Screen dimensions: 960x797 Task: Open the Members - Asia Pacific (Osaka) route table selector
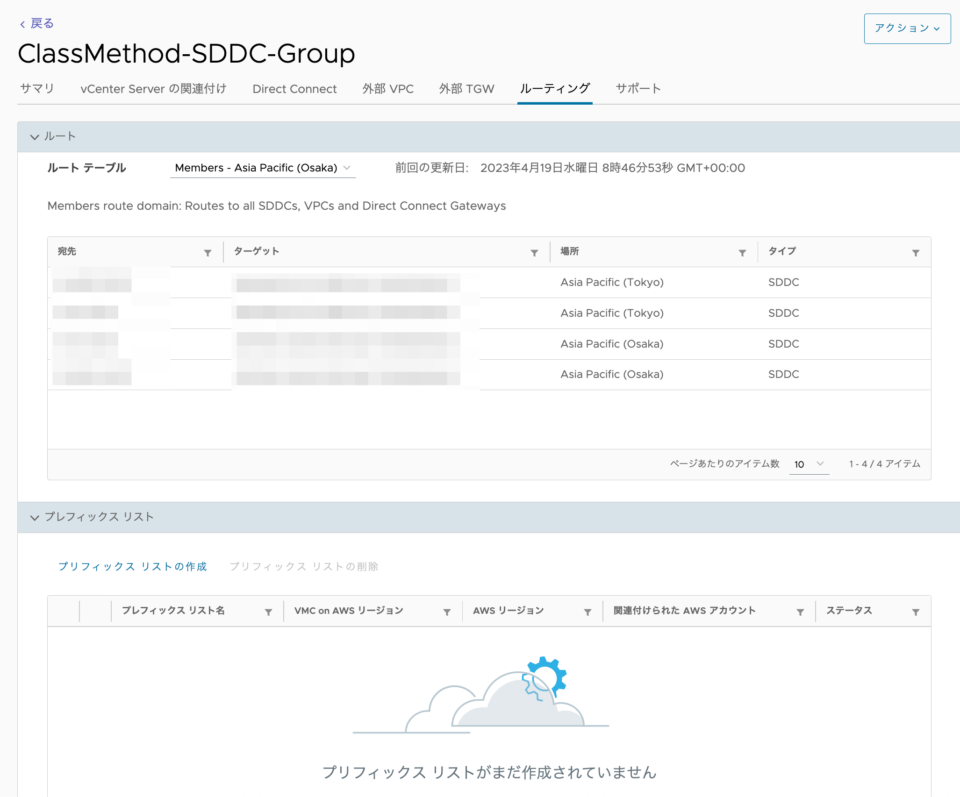coord(262,167)
